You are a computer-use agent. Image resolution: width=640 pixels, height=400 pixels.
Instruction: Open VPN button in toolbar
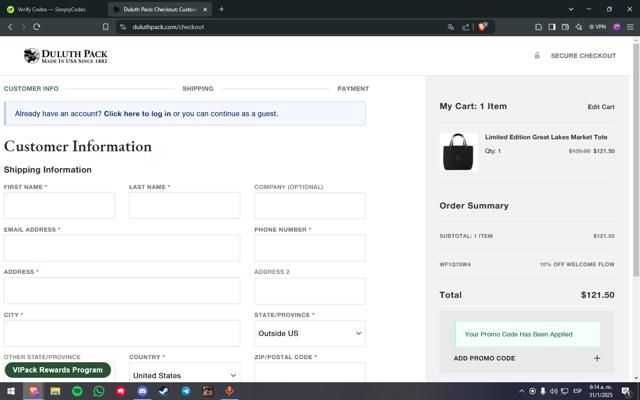point(598,27)
